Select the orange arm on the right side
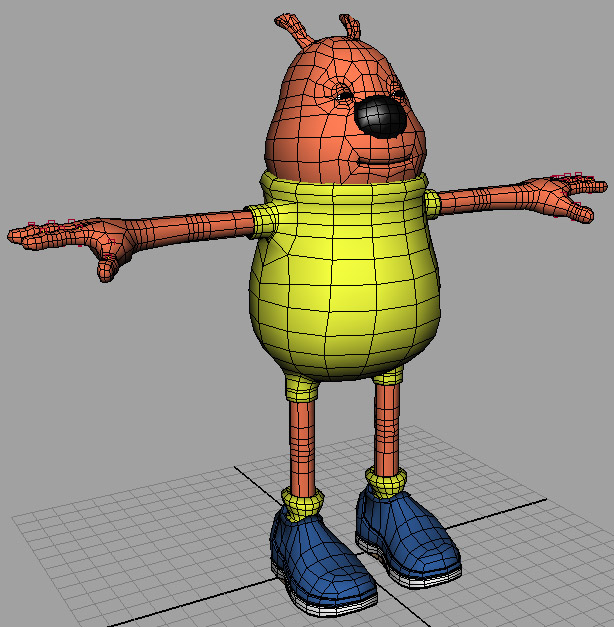The width and height of the screenshot is (614, 627). pyautogui.click(x=480, y=196)
